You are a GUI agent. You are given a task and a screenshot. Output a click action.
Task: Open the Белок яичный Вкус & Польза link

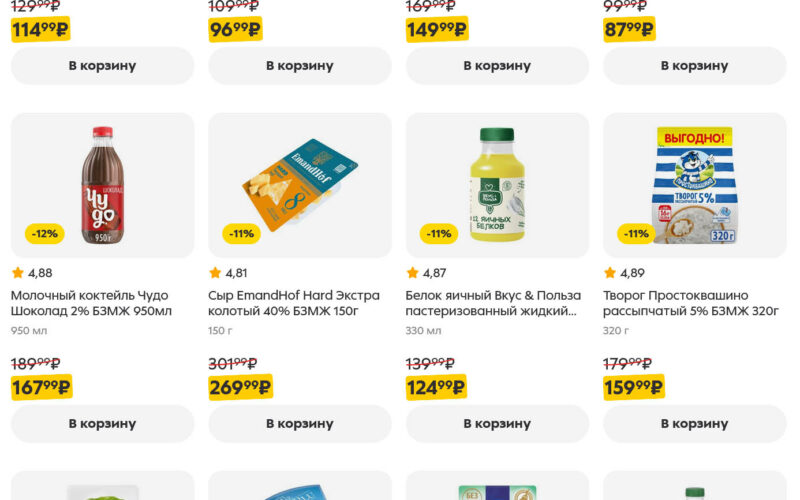tap(493, 303)
